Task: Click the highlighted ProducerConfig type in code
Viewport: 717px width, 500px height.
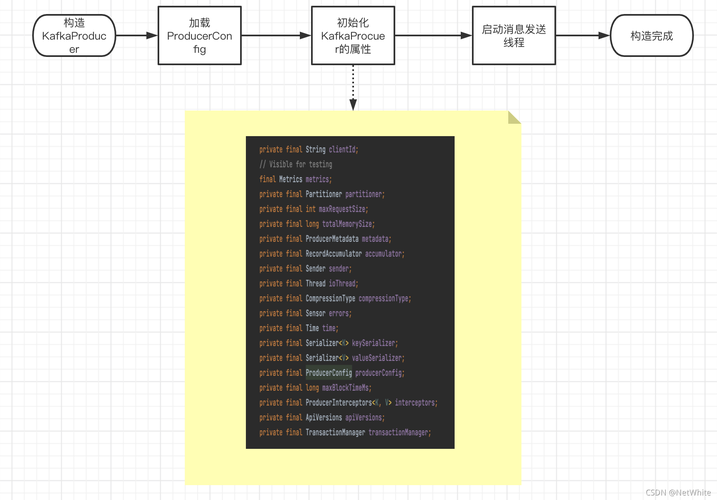Action: pyautogui.click(x=329, y=373)
